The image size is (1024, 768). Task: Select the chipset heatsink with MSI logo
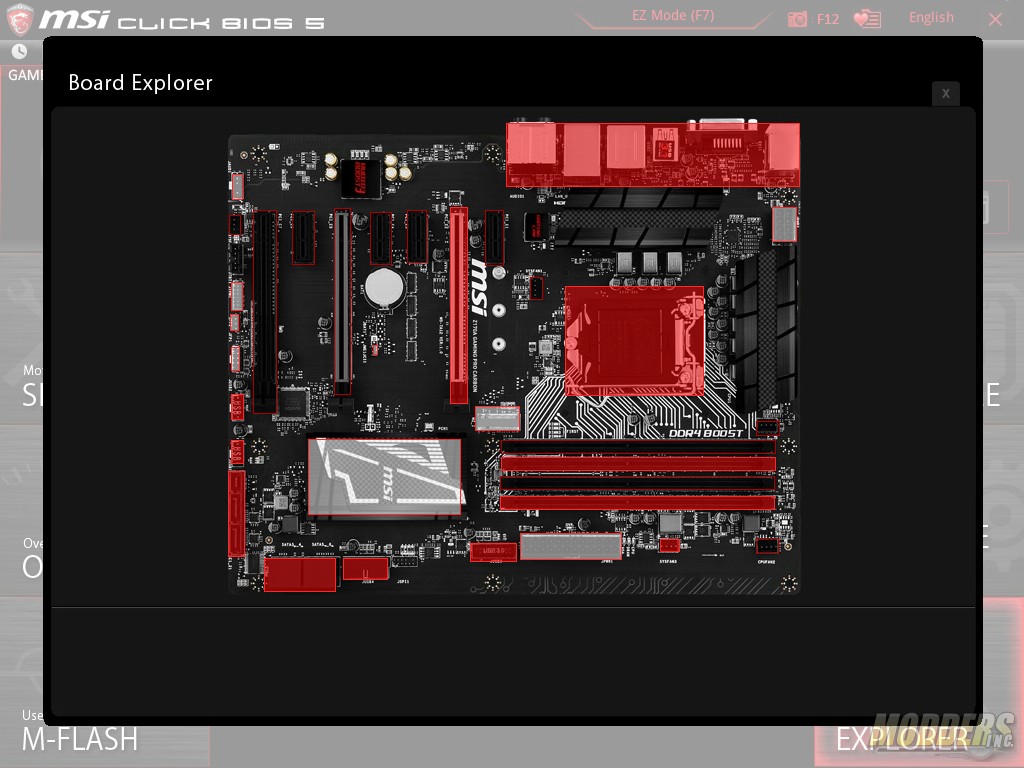[385, 477]
